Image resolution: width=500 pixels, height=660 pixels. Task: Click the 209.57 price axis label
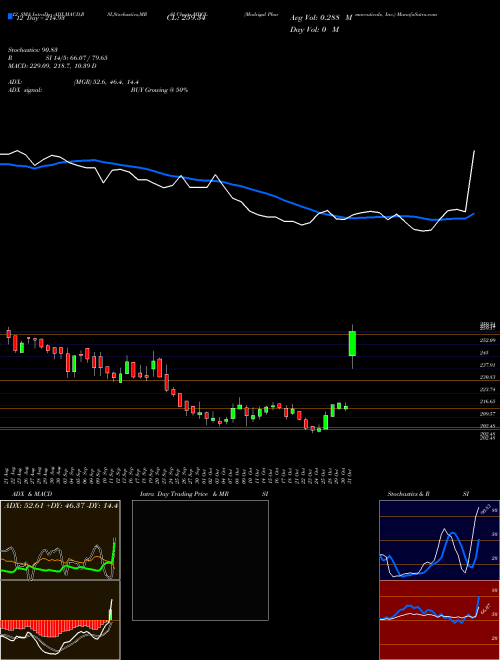(x=488, y=414)
